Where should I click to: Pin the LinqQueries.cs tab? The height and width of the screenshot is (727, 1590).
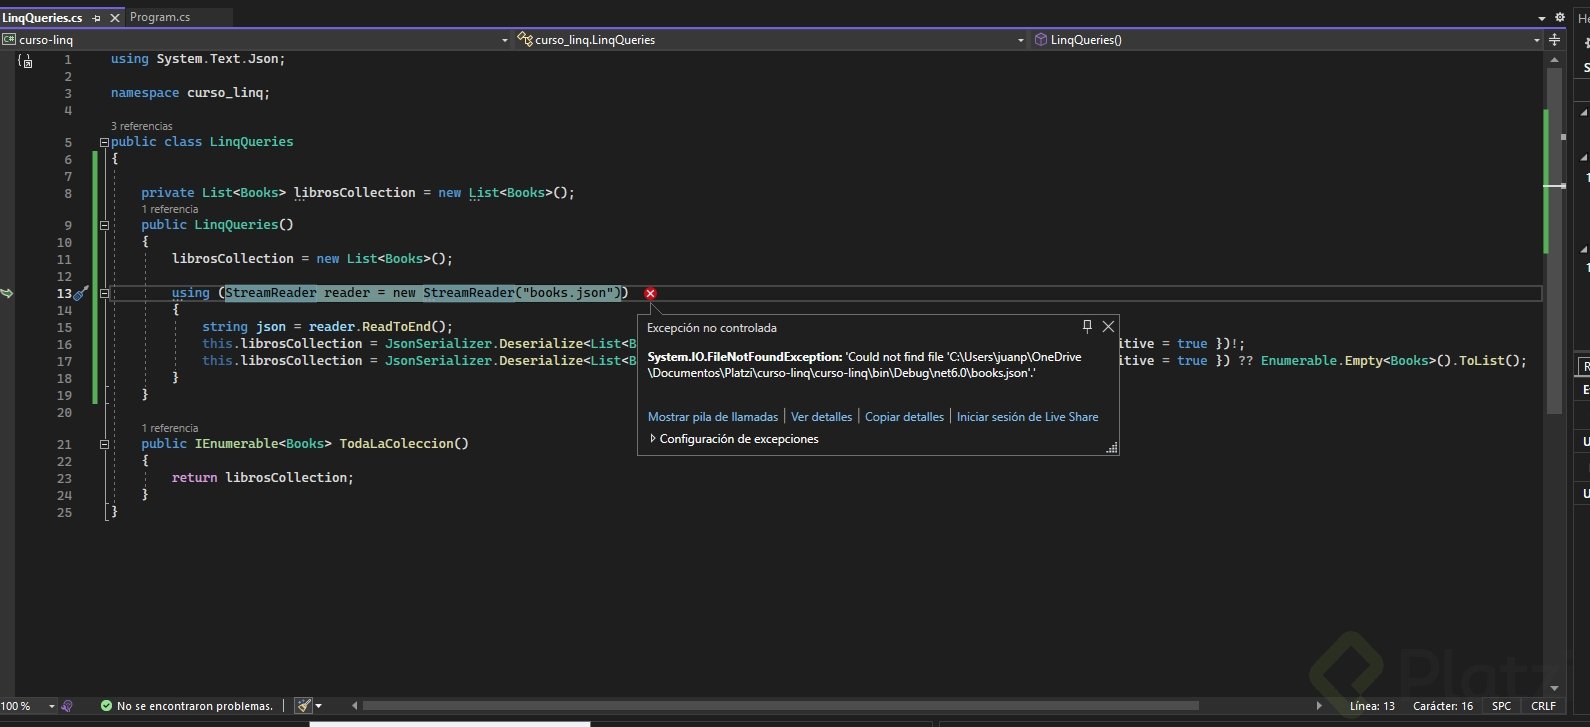97,18
